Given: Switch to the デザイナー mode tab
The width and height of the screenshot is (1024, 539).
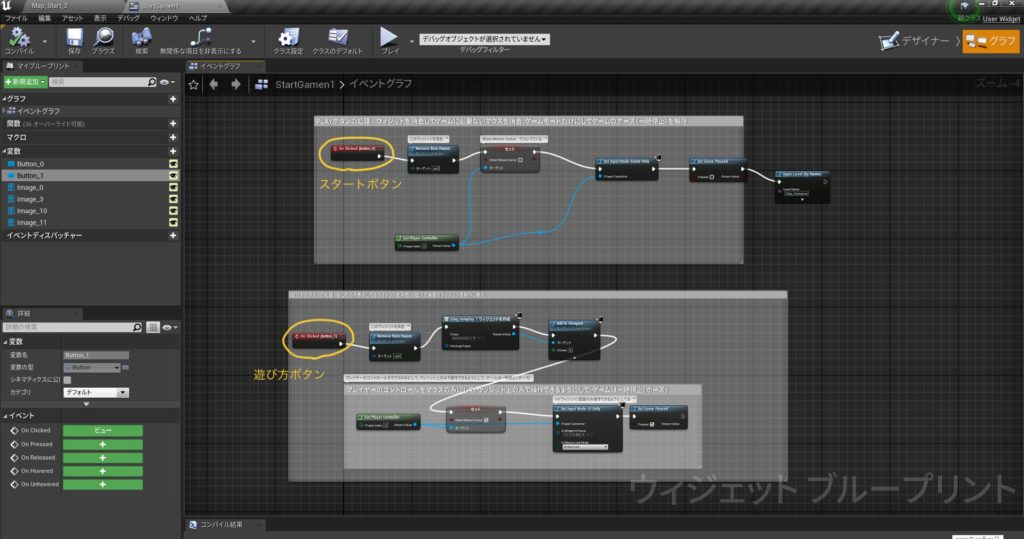Looking at the screenshot, I should 915,41.
